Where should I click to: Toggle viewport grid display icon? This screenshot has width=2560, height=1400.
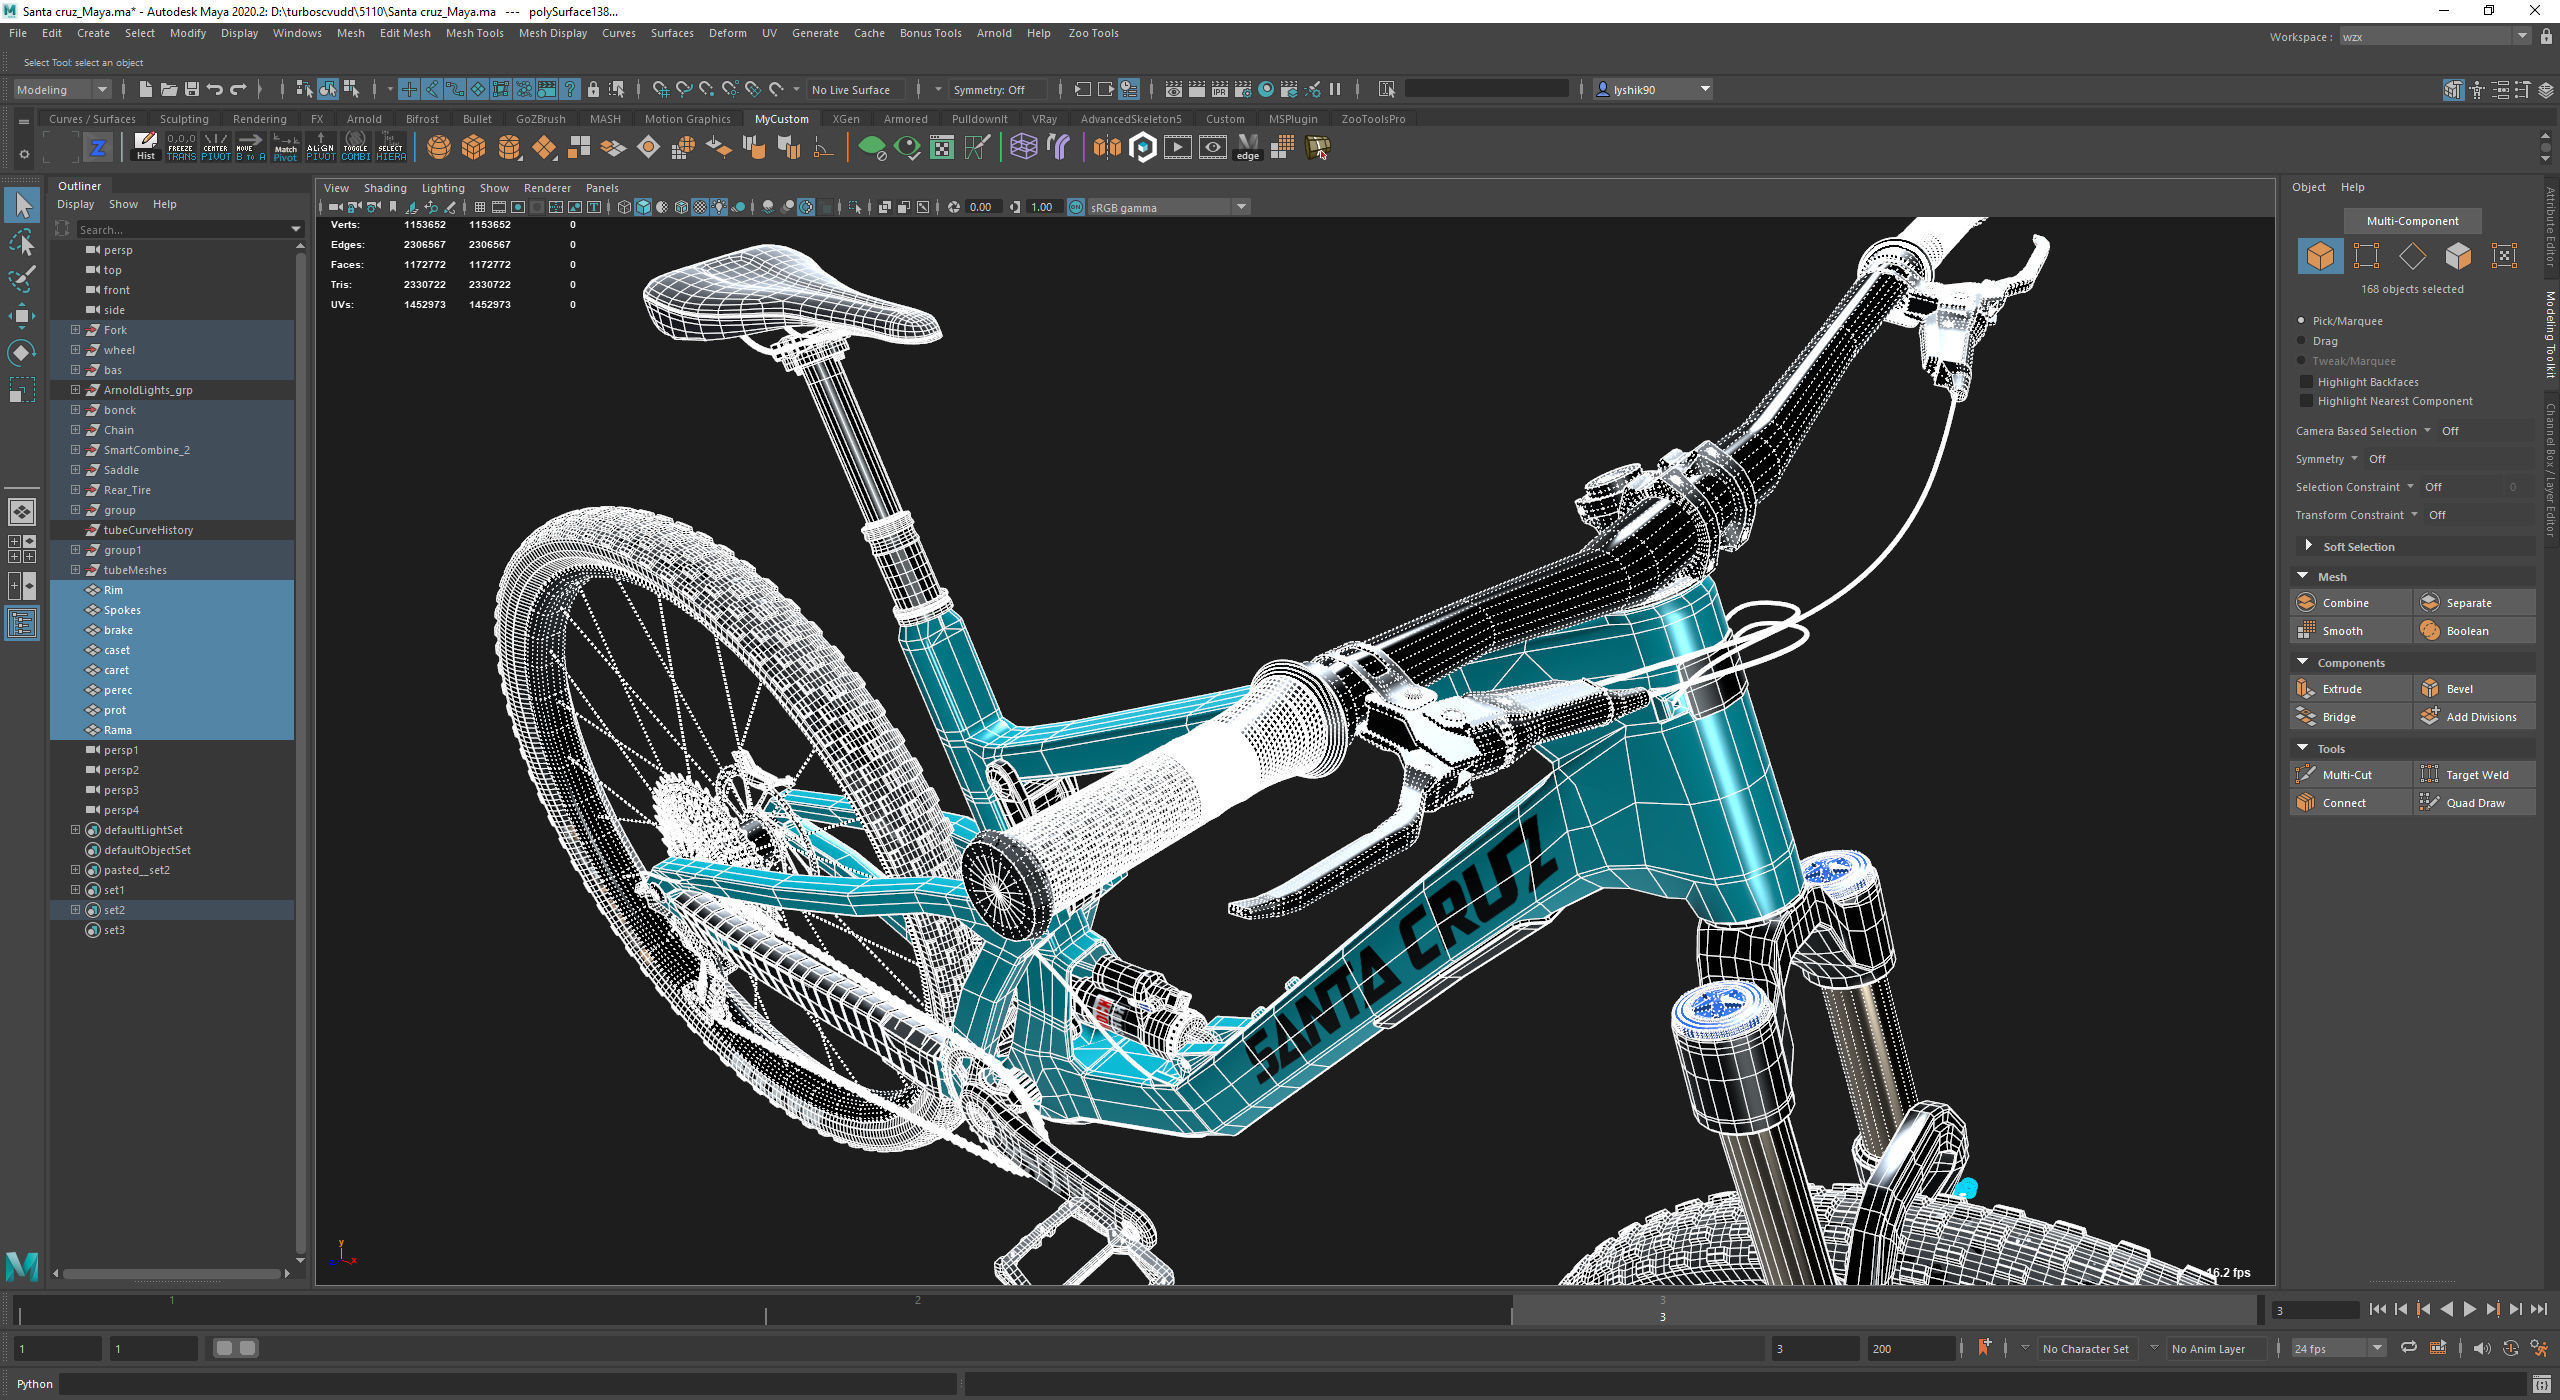(480, 207)
